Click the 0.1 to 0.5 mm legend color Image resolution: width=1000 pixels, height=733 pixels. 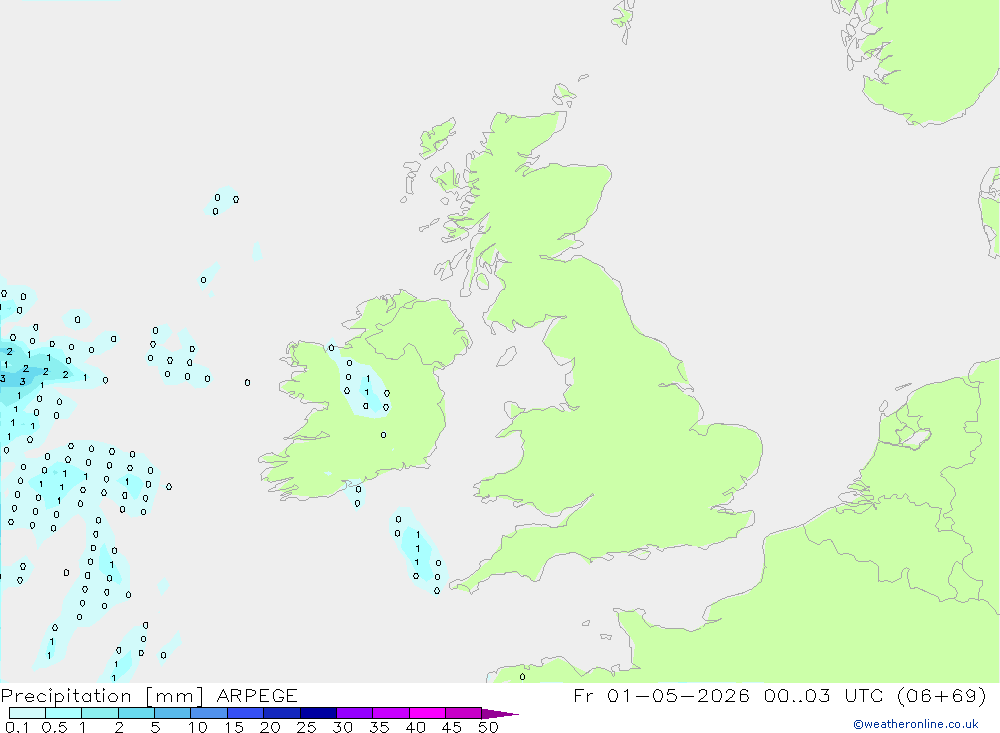pos(27,713)
